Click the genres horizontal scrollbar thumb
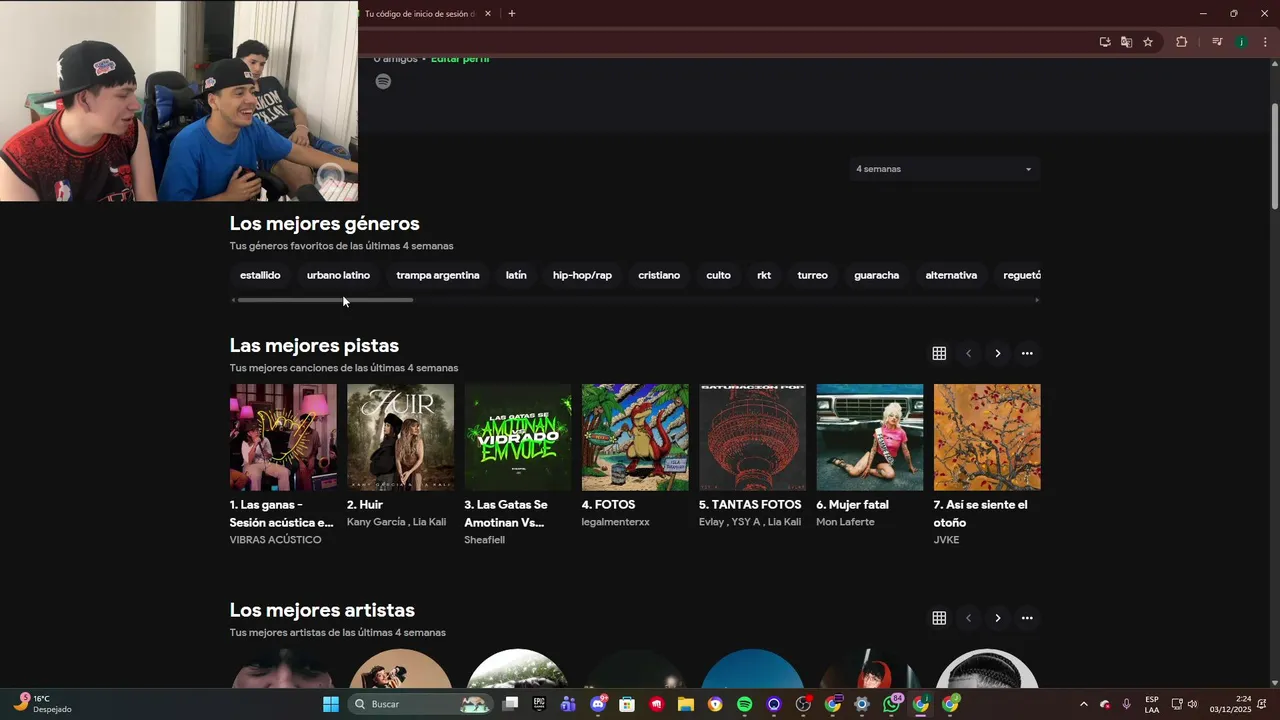Viewport: 1280px width, 720px height. click(325, 300)
